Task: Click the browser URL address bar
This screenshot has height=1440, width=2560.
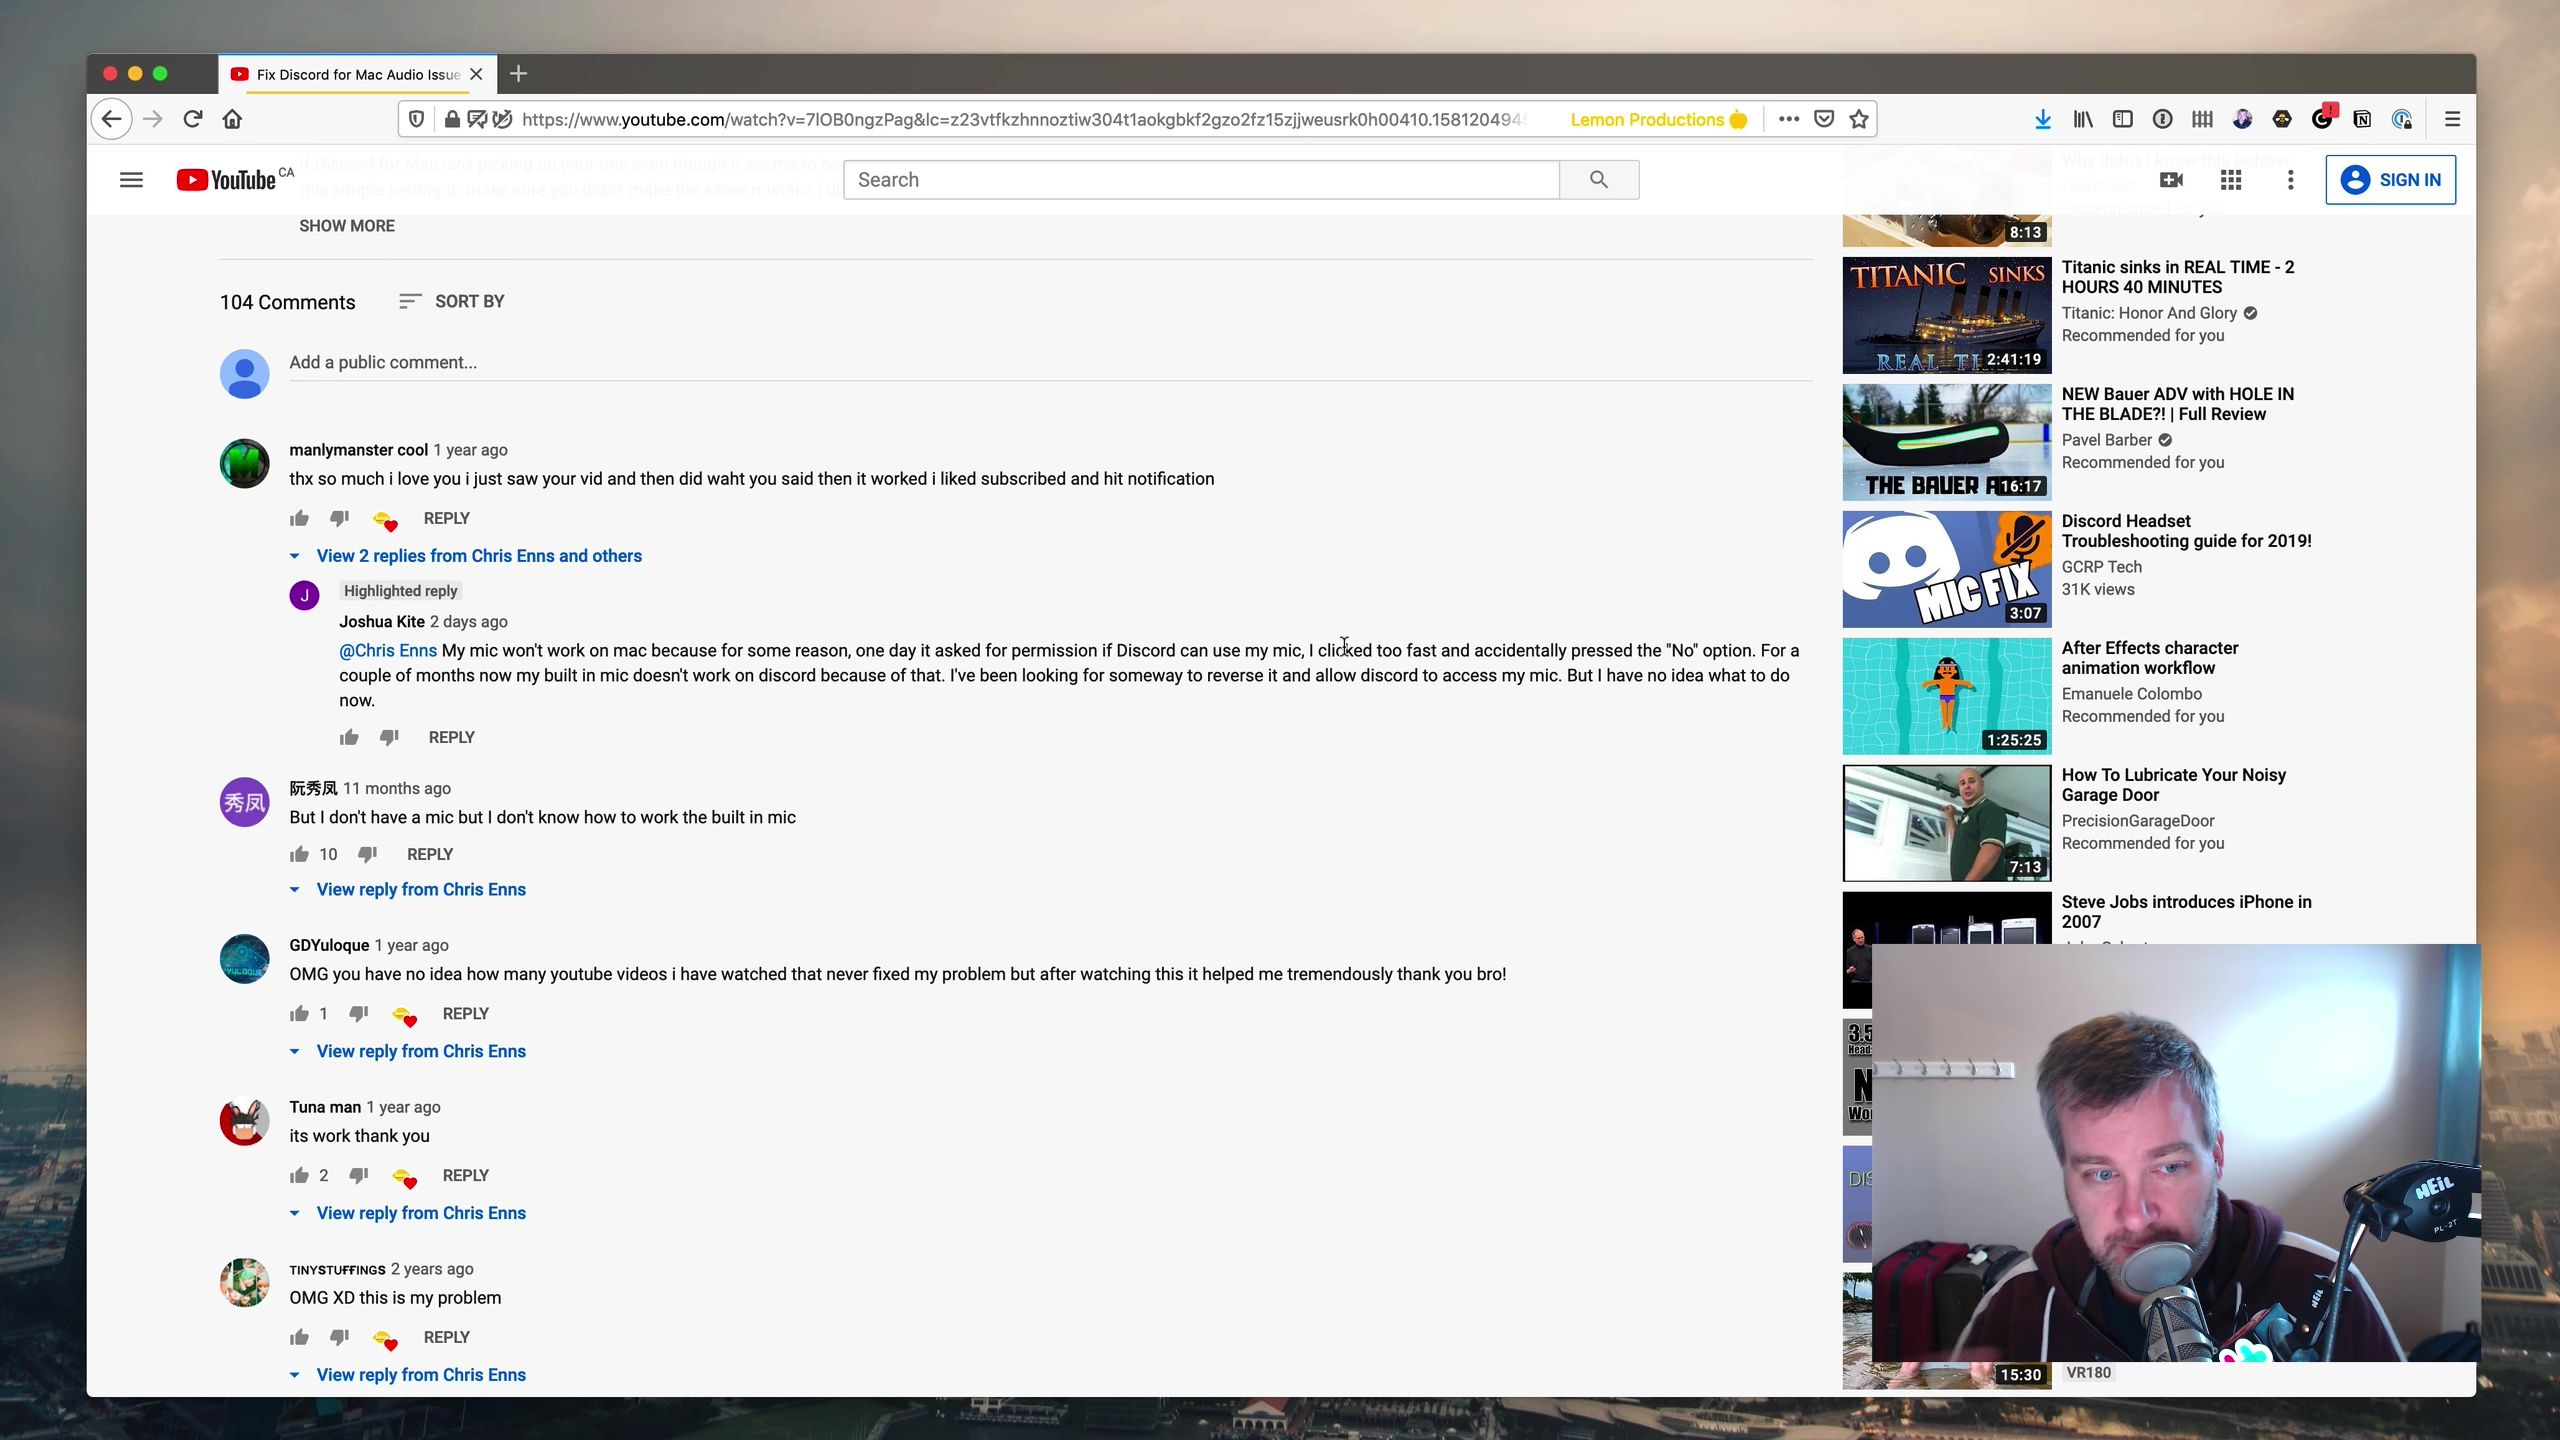Action: tap(1020, 119)
